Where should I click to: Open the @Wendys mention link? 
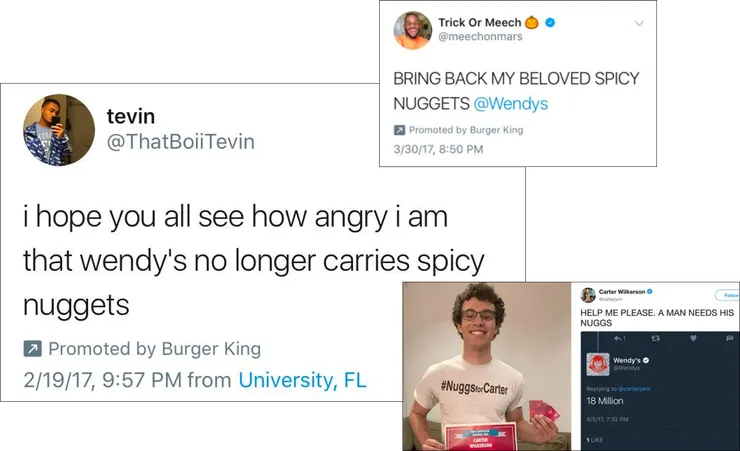pos(511,103)
